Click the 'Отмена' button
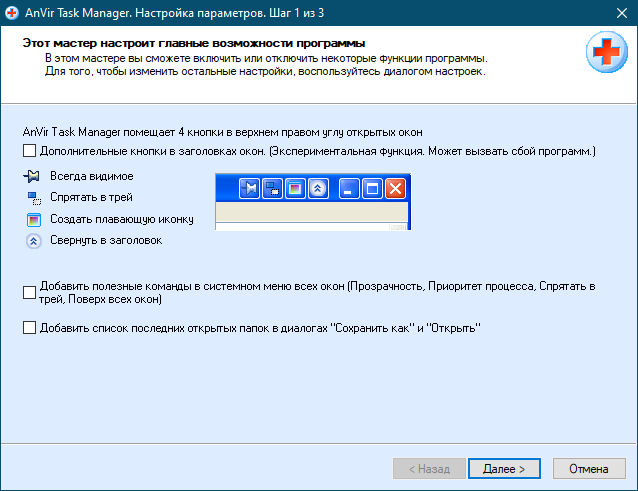Screen dimensions: 638x491 pos(589,469)
